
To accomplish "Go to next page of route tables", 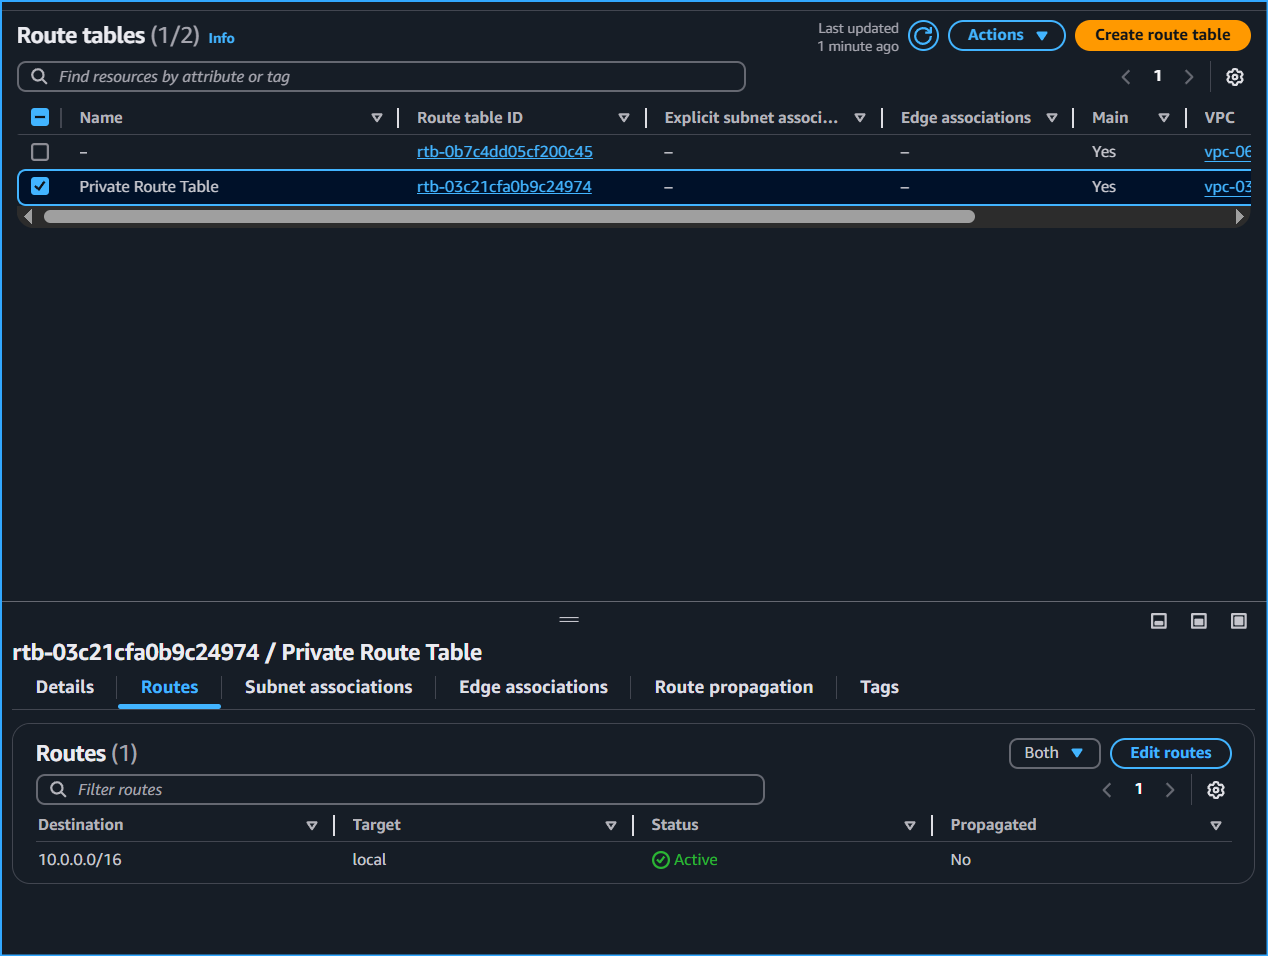I will click(x=1189, y=77).
